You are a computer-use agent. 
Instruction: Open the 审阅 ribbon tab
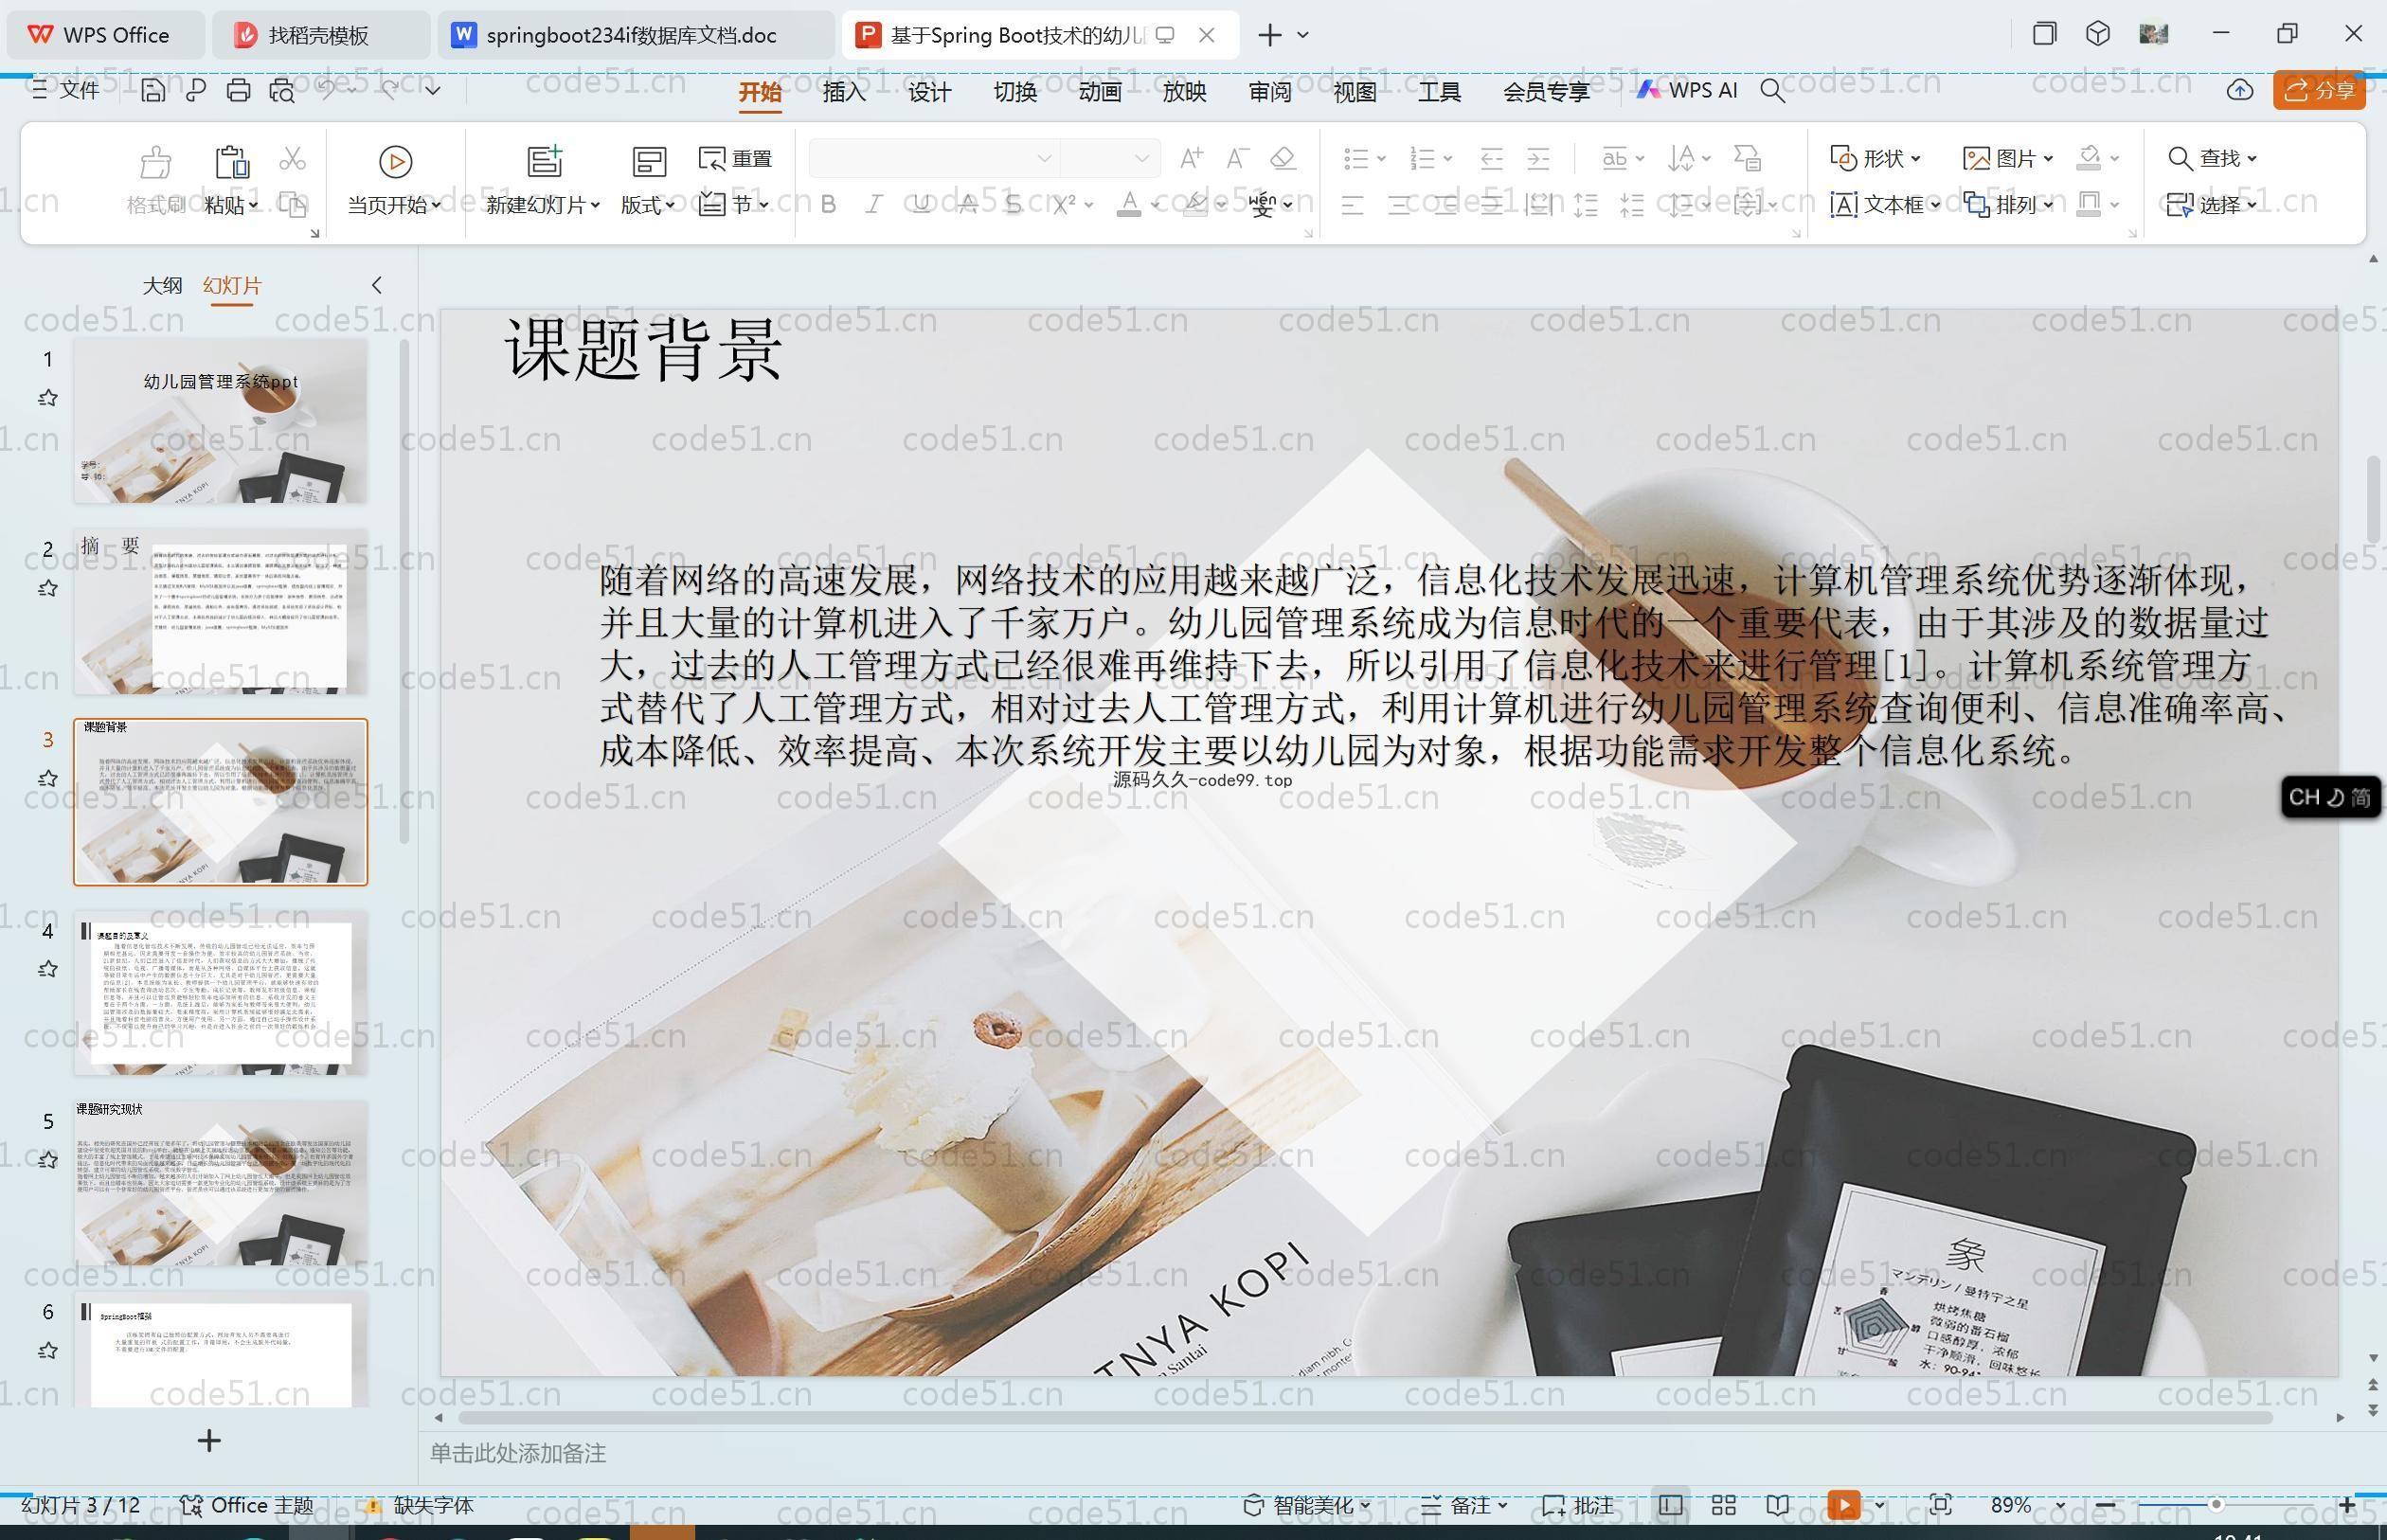pyautogui.click(x=1270, y=92)
